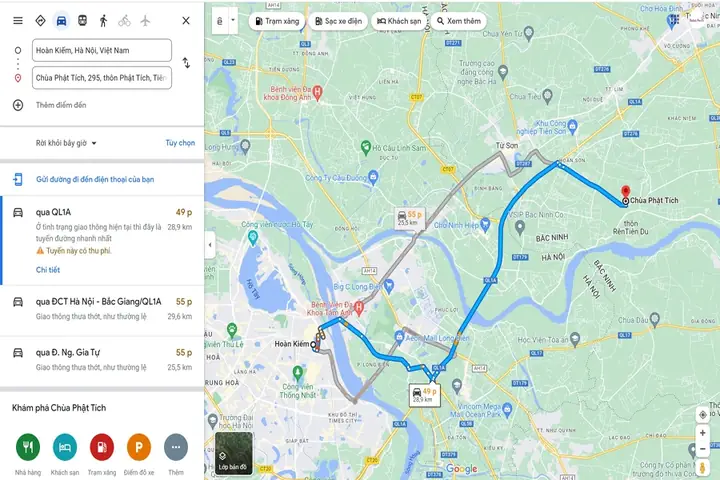Viewport: 720px width, 480px height.
Task: Click the Trạm xăng red circle icon
Action: click(102, 447)
